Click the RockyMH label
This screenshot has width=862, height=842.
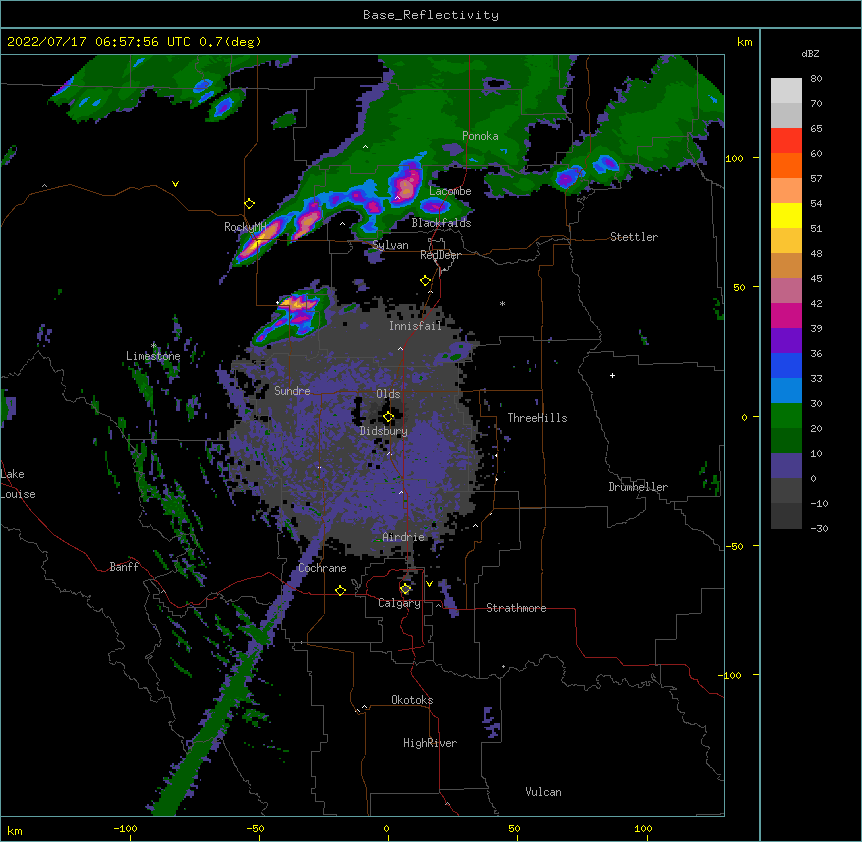click(245, 227)
